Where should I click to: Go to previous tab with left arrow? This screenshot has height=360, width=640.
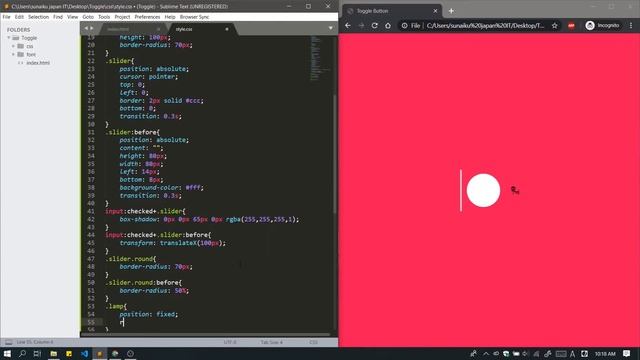click(86, 28)
